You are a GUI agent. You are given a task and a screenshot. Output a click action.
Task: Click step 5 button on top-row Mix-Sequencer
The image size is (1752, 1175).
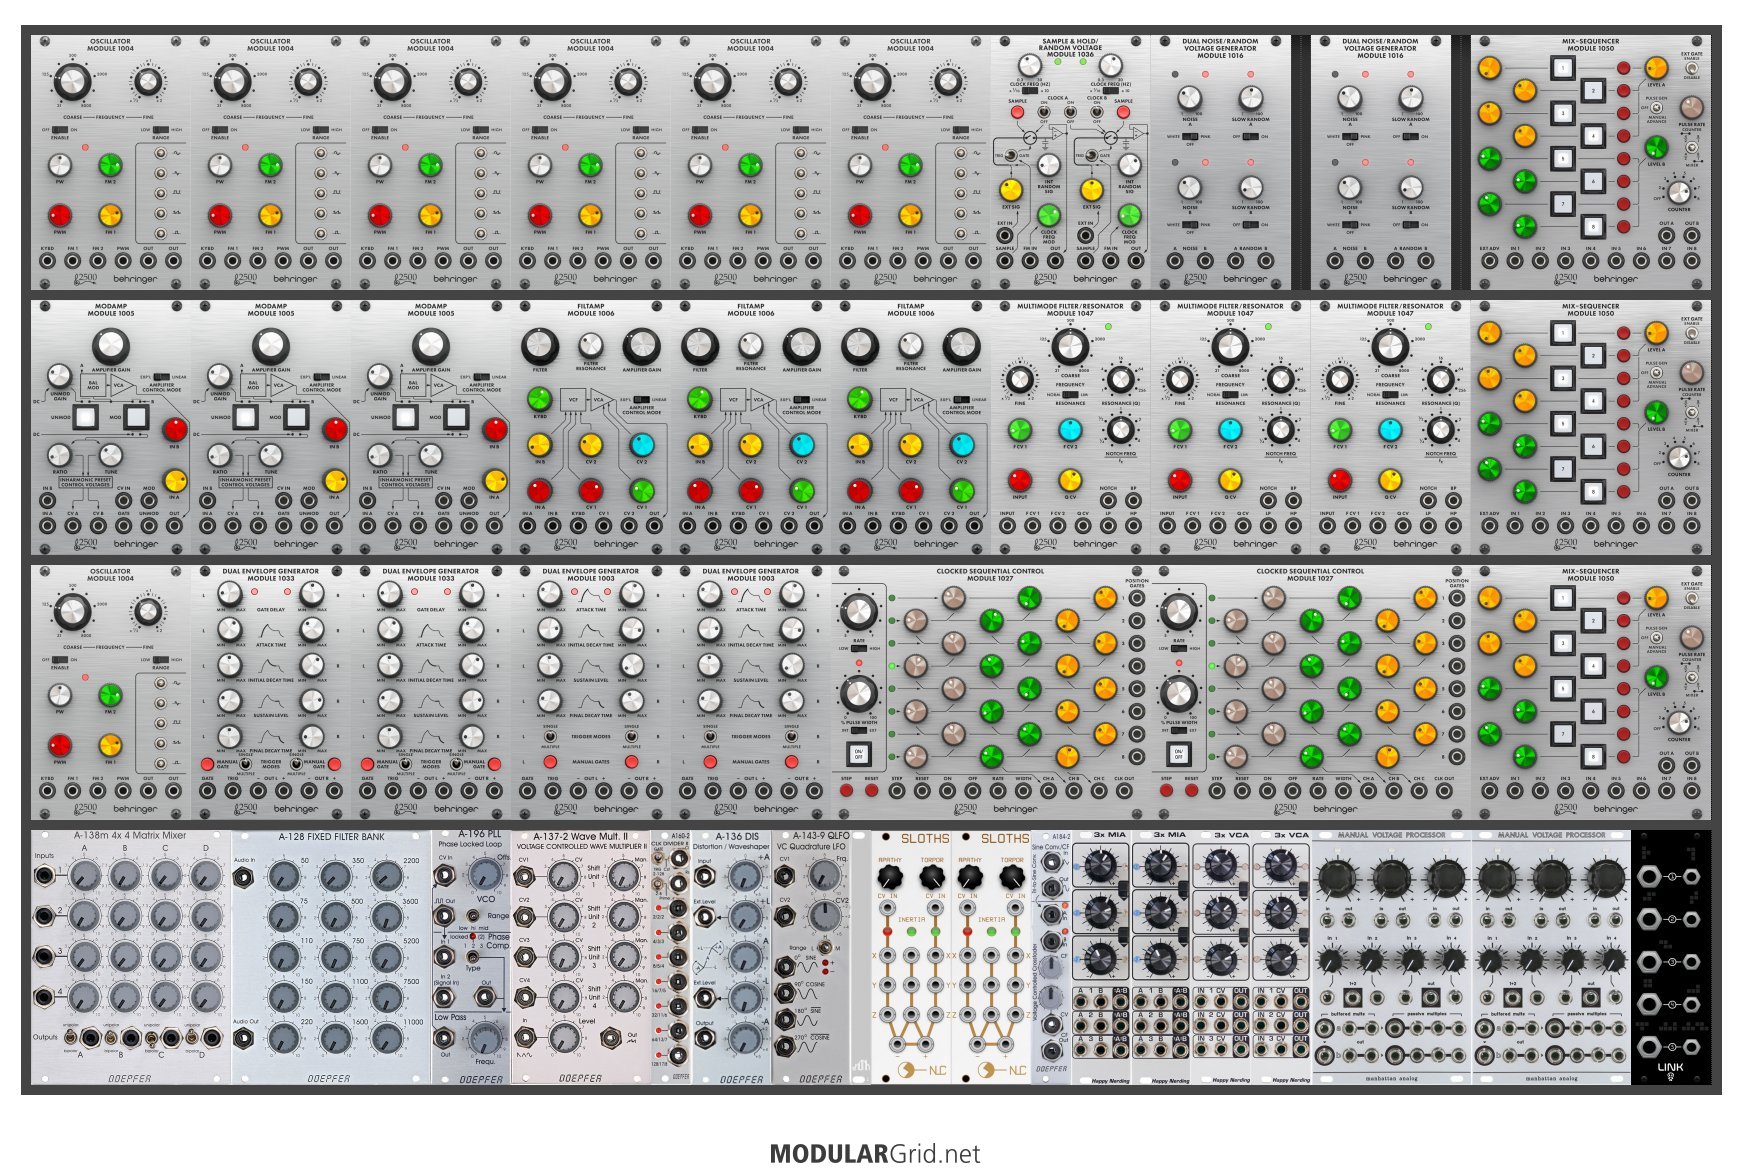pos(1562,158)
